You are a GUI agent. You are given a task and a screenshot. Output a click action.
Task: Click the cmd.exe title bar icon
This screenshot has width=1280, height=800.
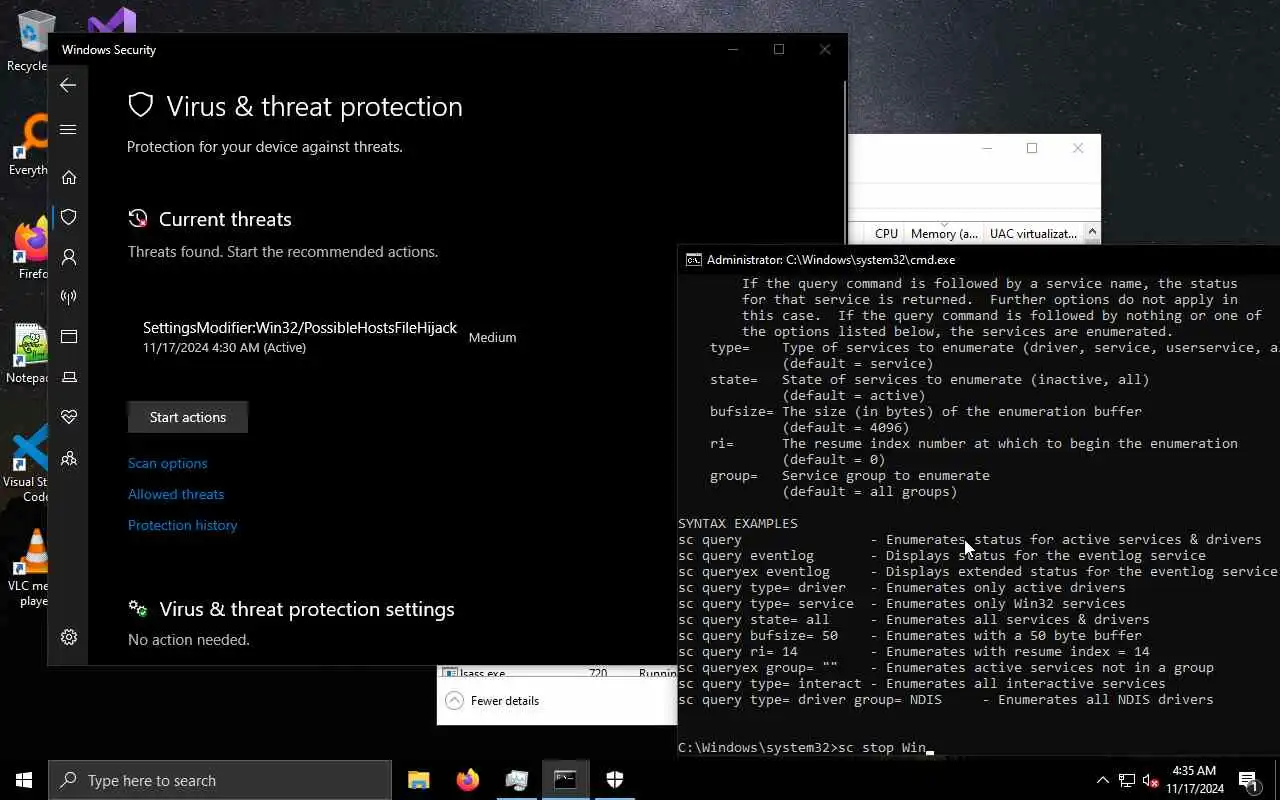693,260
